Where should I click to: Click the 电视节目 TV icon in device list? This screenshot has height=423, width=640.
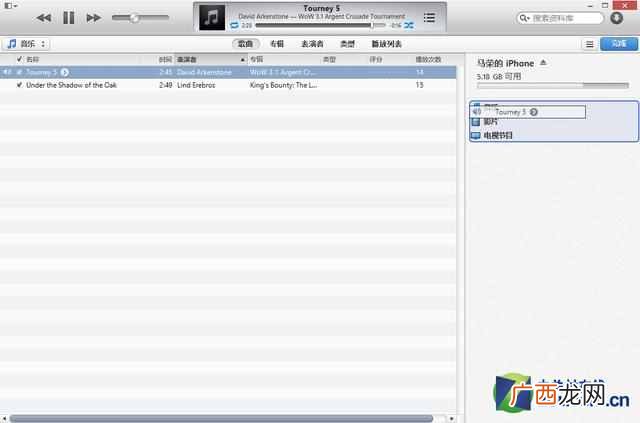point(476,136)
